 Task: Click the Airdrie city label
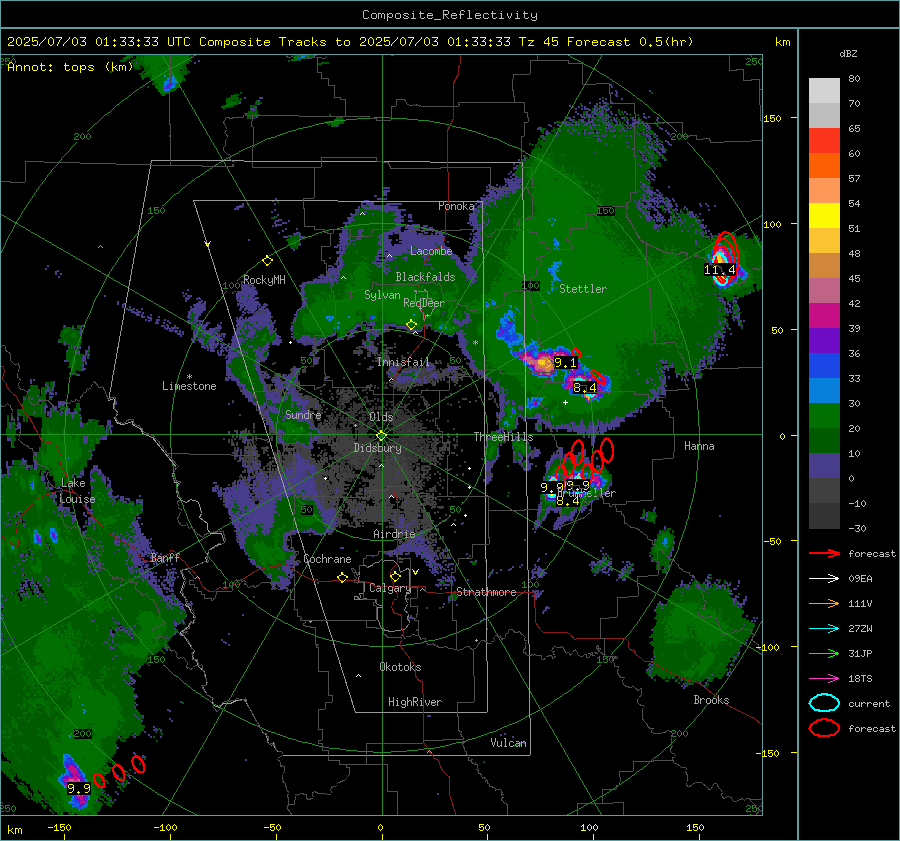tap(394, 534)
